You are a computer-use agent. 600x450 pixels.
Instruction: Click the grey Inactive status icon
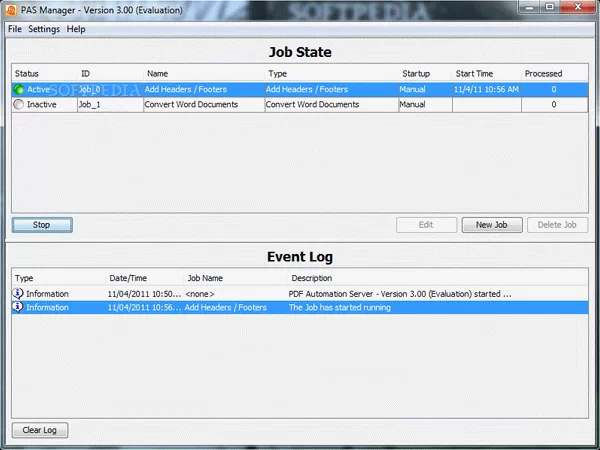(x=18, y=104)
